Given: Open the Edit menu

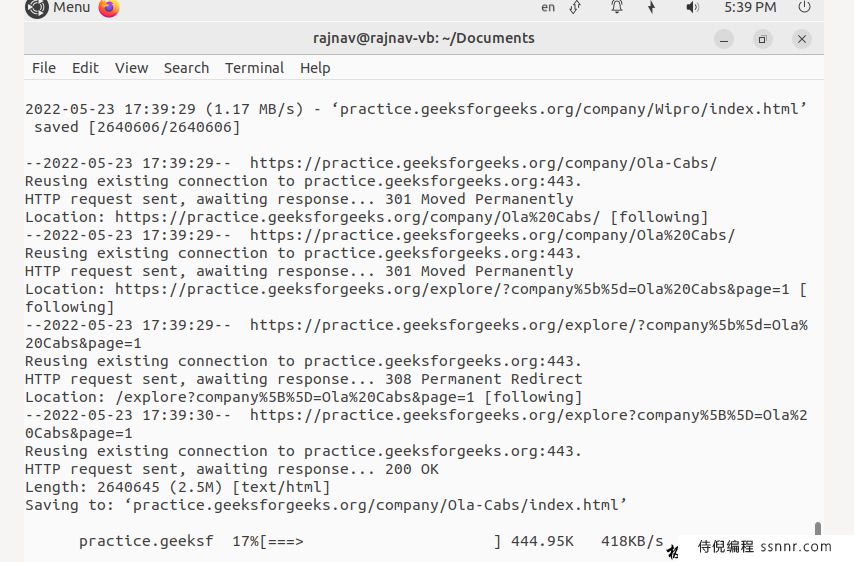Looking at the screenshot, I should [85, 68].
